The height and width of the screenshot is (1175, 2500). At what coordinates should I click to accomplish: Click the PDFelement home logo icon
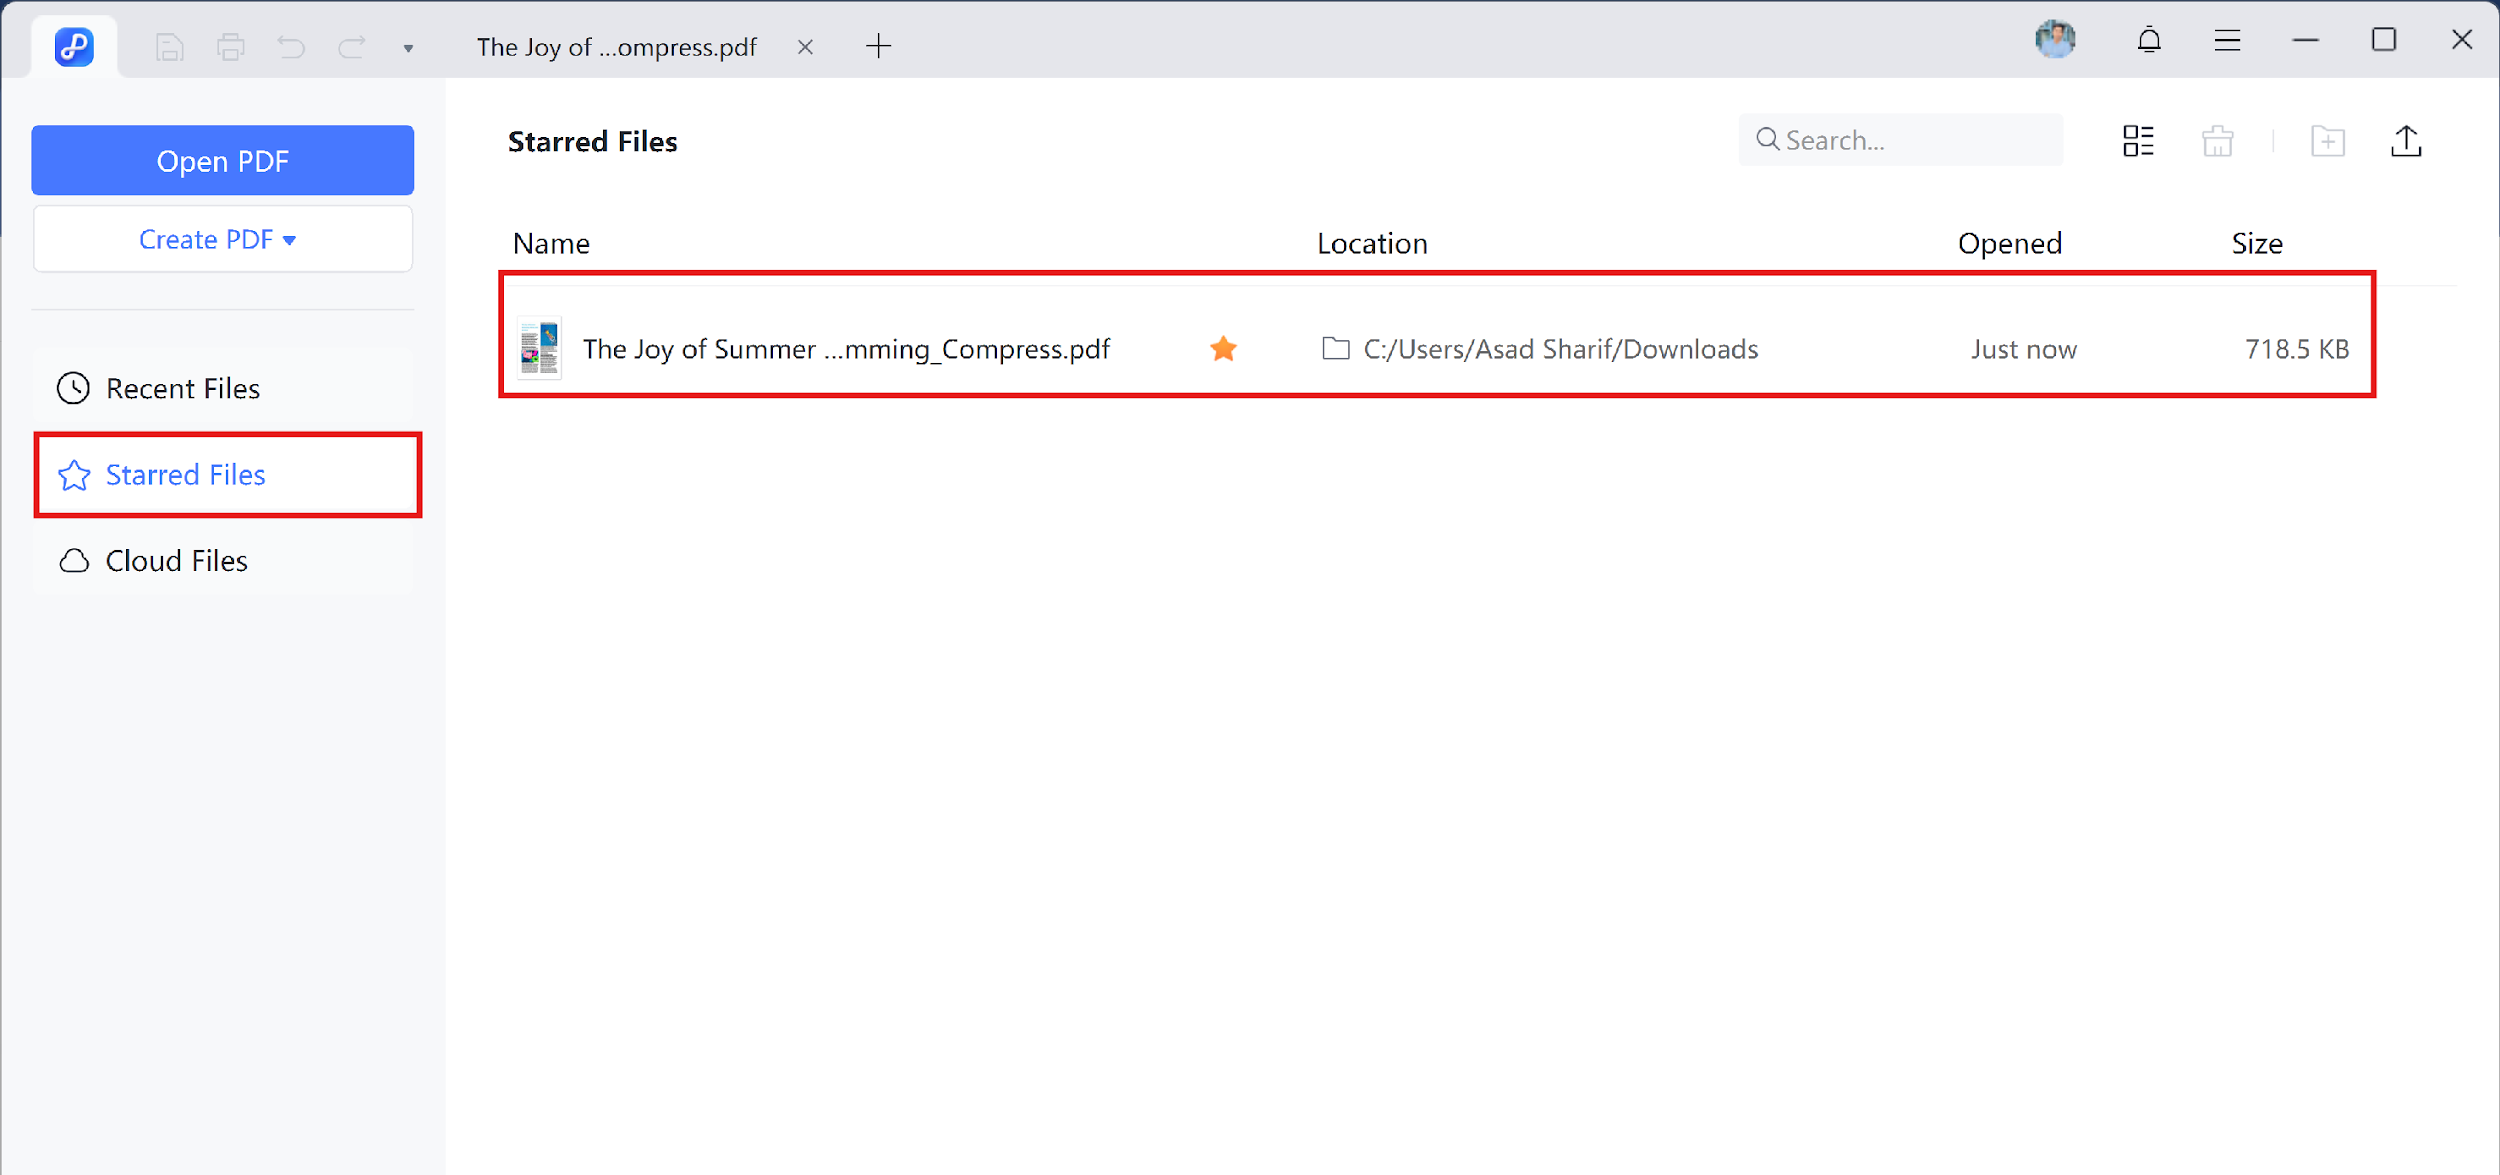(74, 46)
